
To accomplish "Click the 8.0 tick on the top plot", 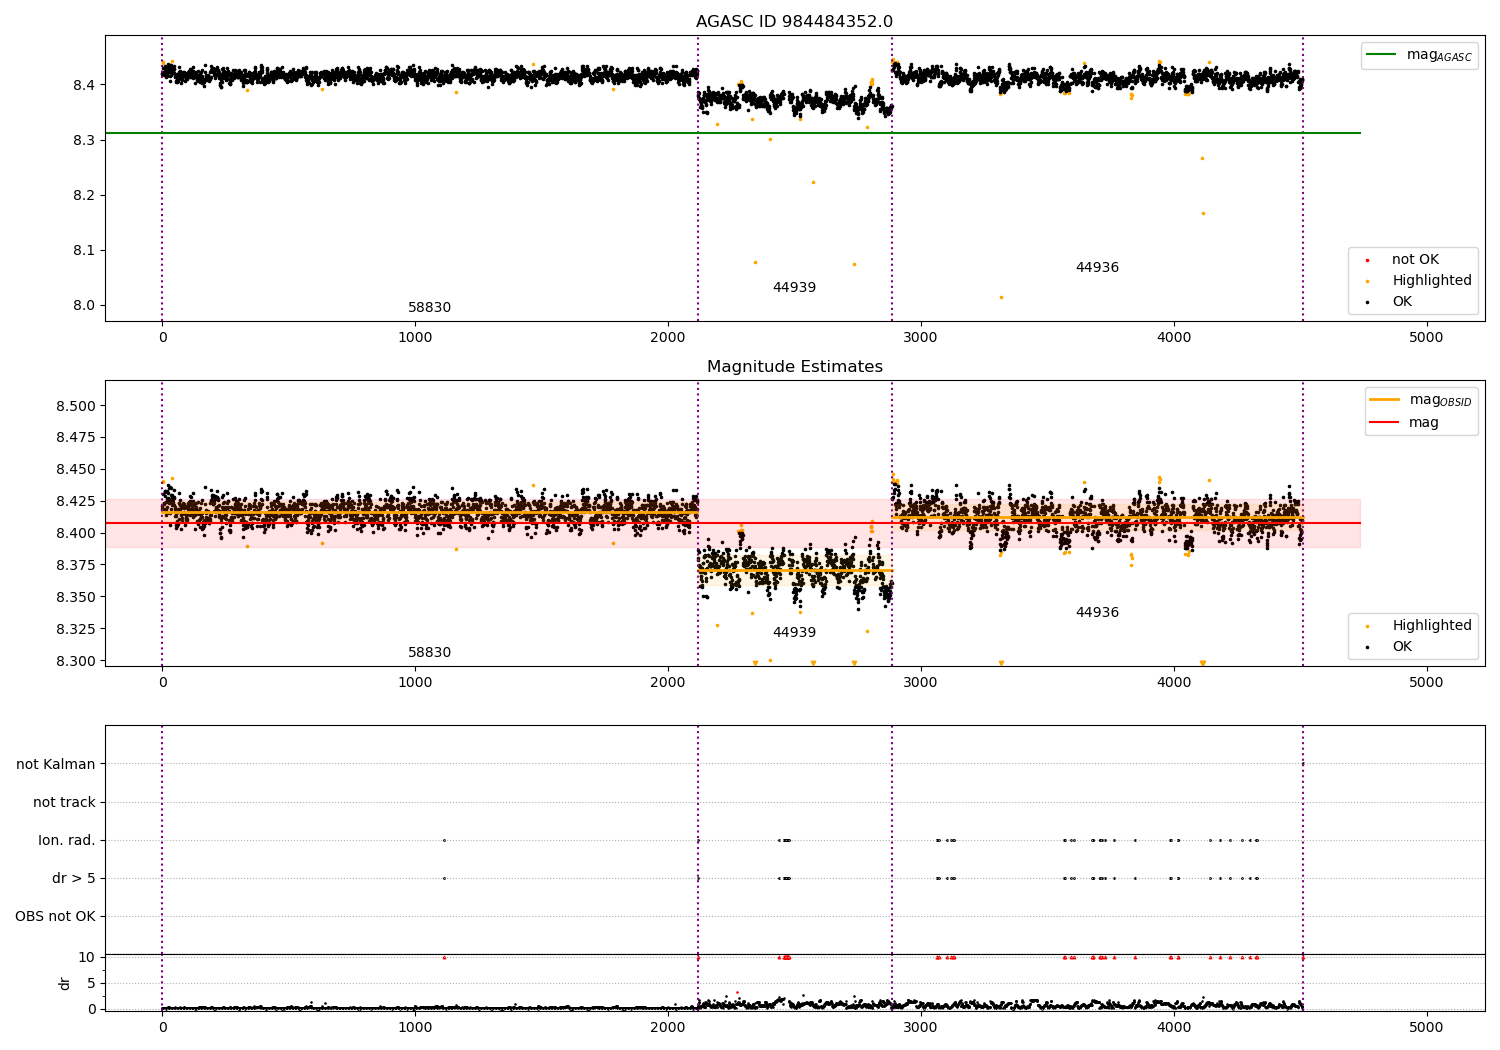I will coord(85,306).
